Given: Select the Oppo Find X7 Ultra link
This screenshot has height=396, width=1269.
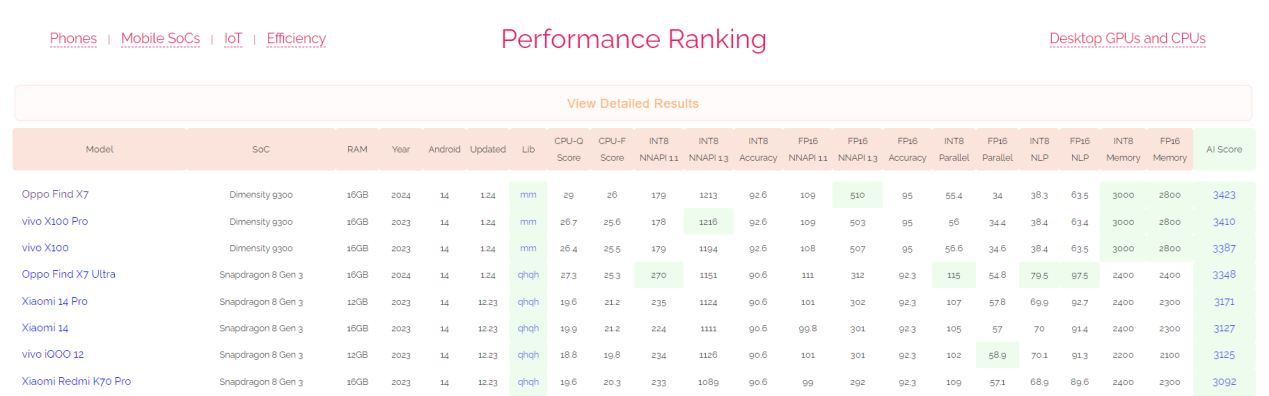Looking at the screenshot, I should 69,274.
